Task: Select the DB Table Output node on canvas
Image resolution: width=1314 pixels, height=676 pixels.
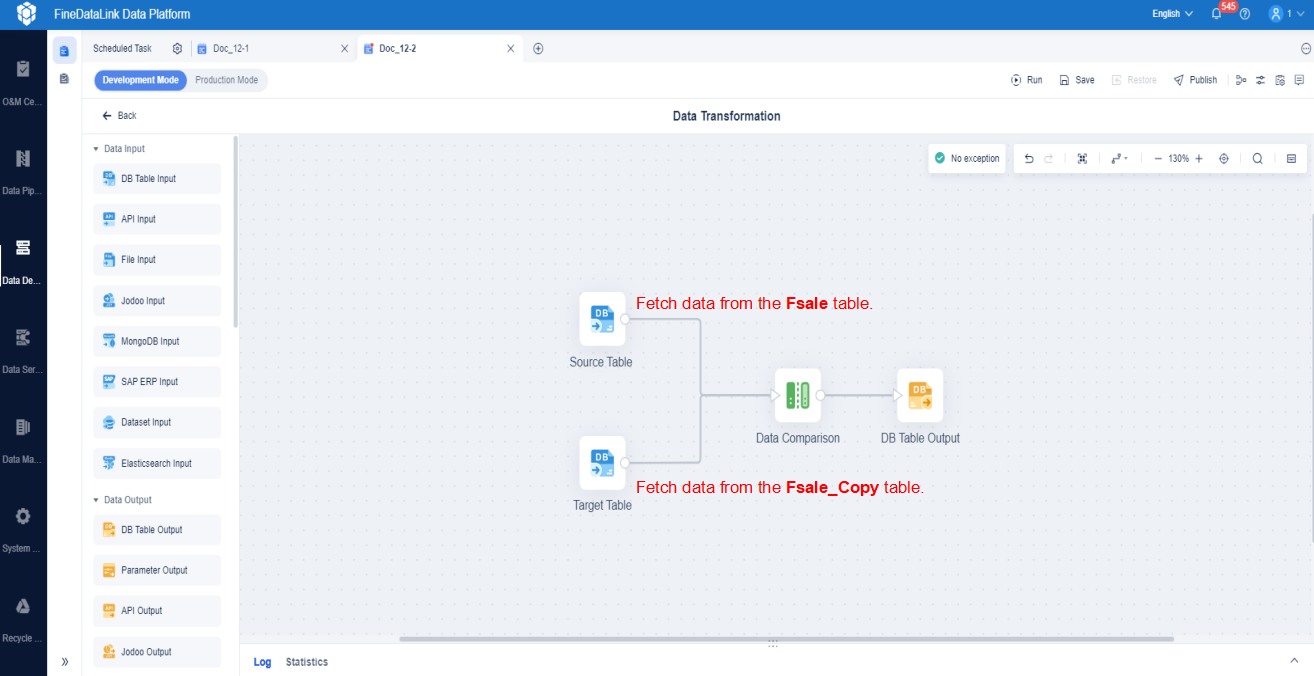Action: pyautogui.click(x=920, y=395)
